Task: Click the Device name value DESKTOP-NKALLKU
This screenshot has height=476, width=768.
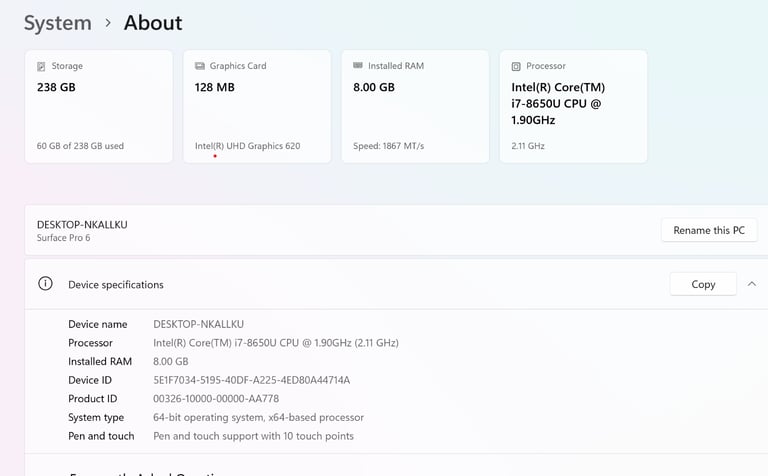Action: (198, 324)
